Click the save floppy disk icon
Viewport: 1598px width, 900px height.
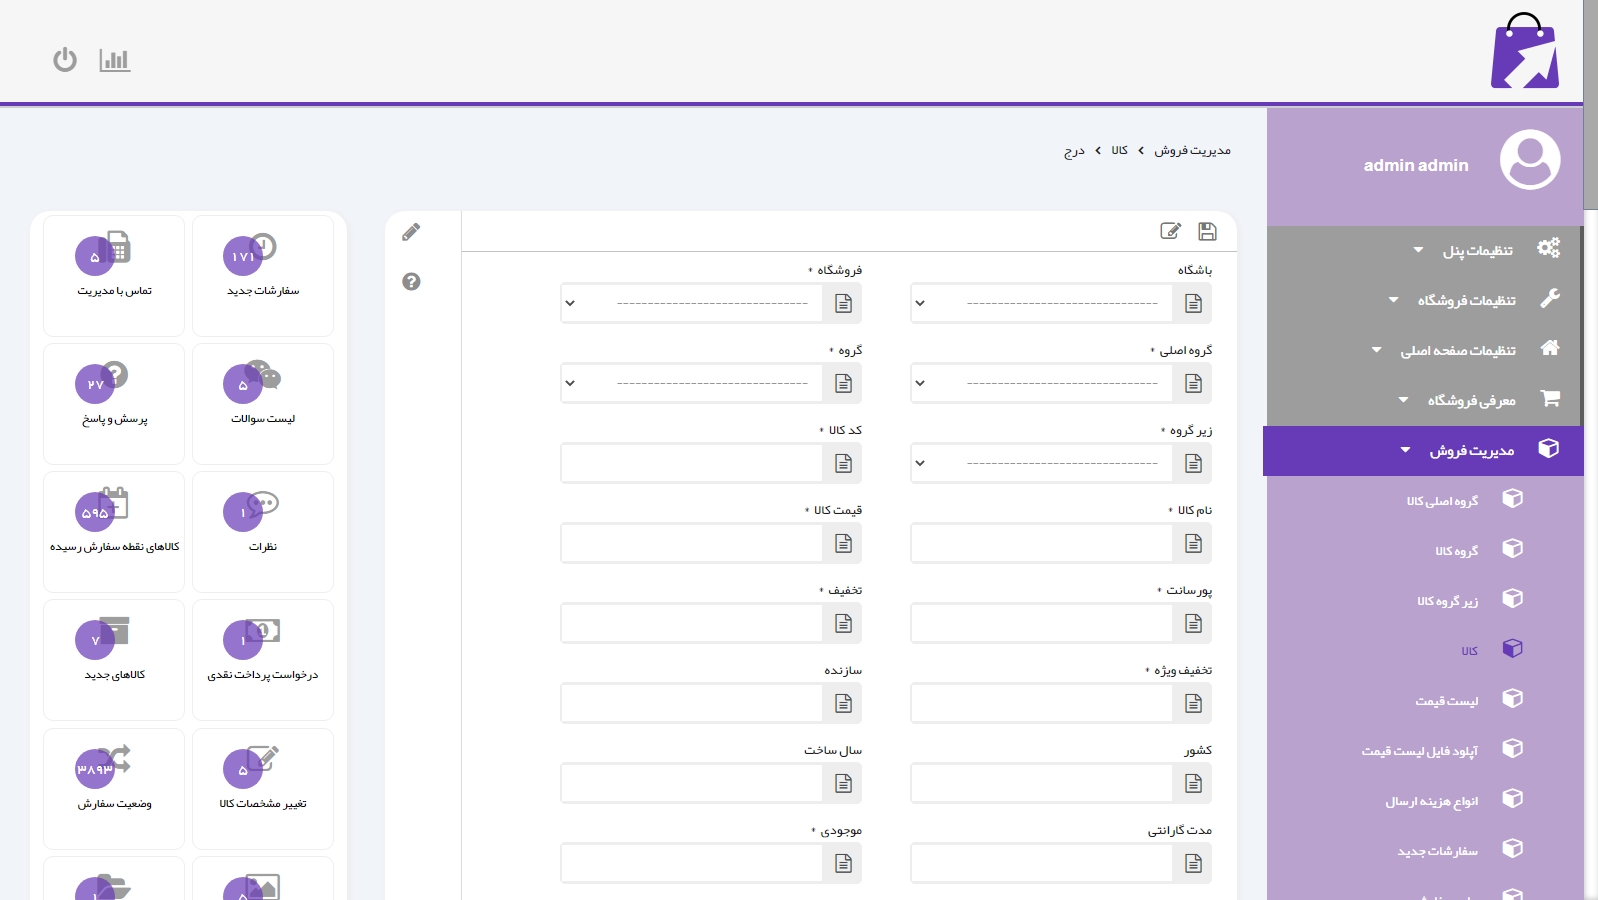[1207, 232]
